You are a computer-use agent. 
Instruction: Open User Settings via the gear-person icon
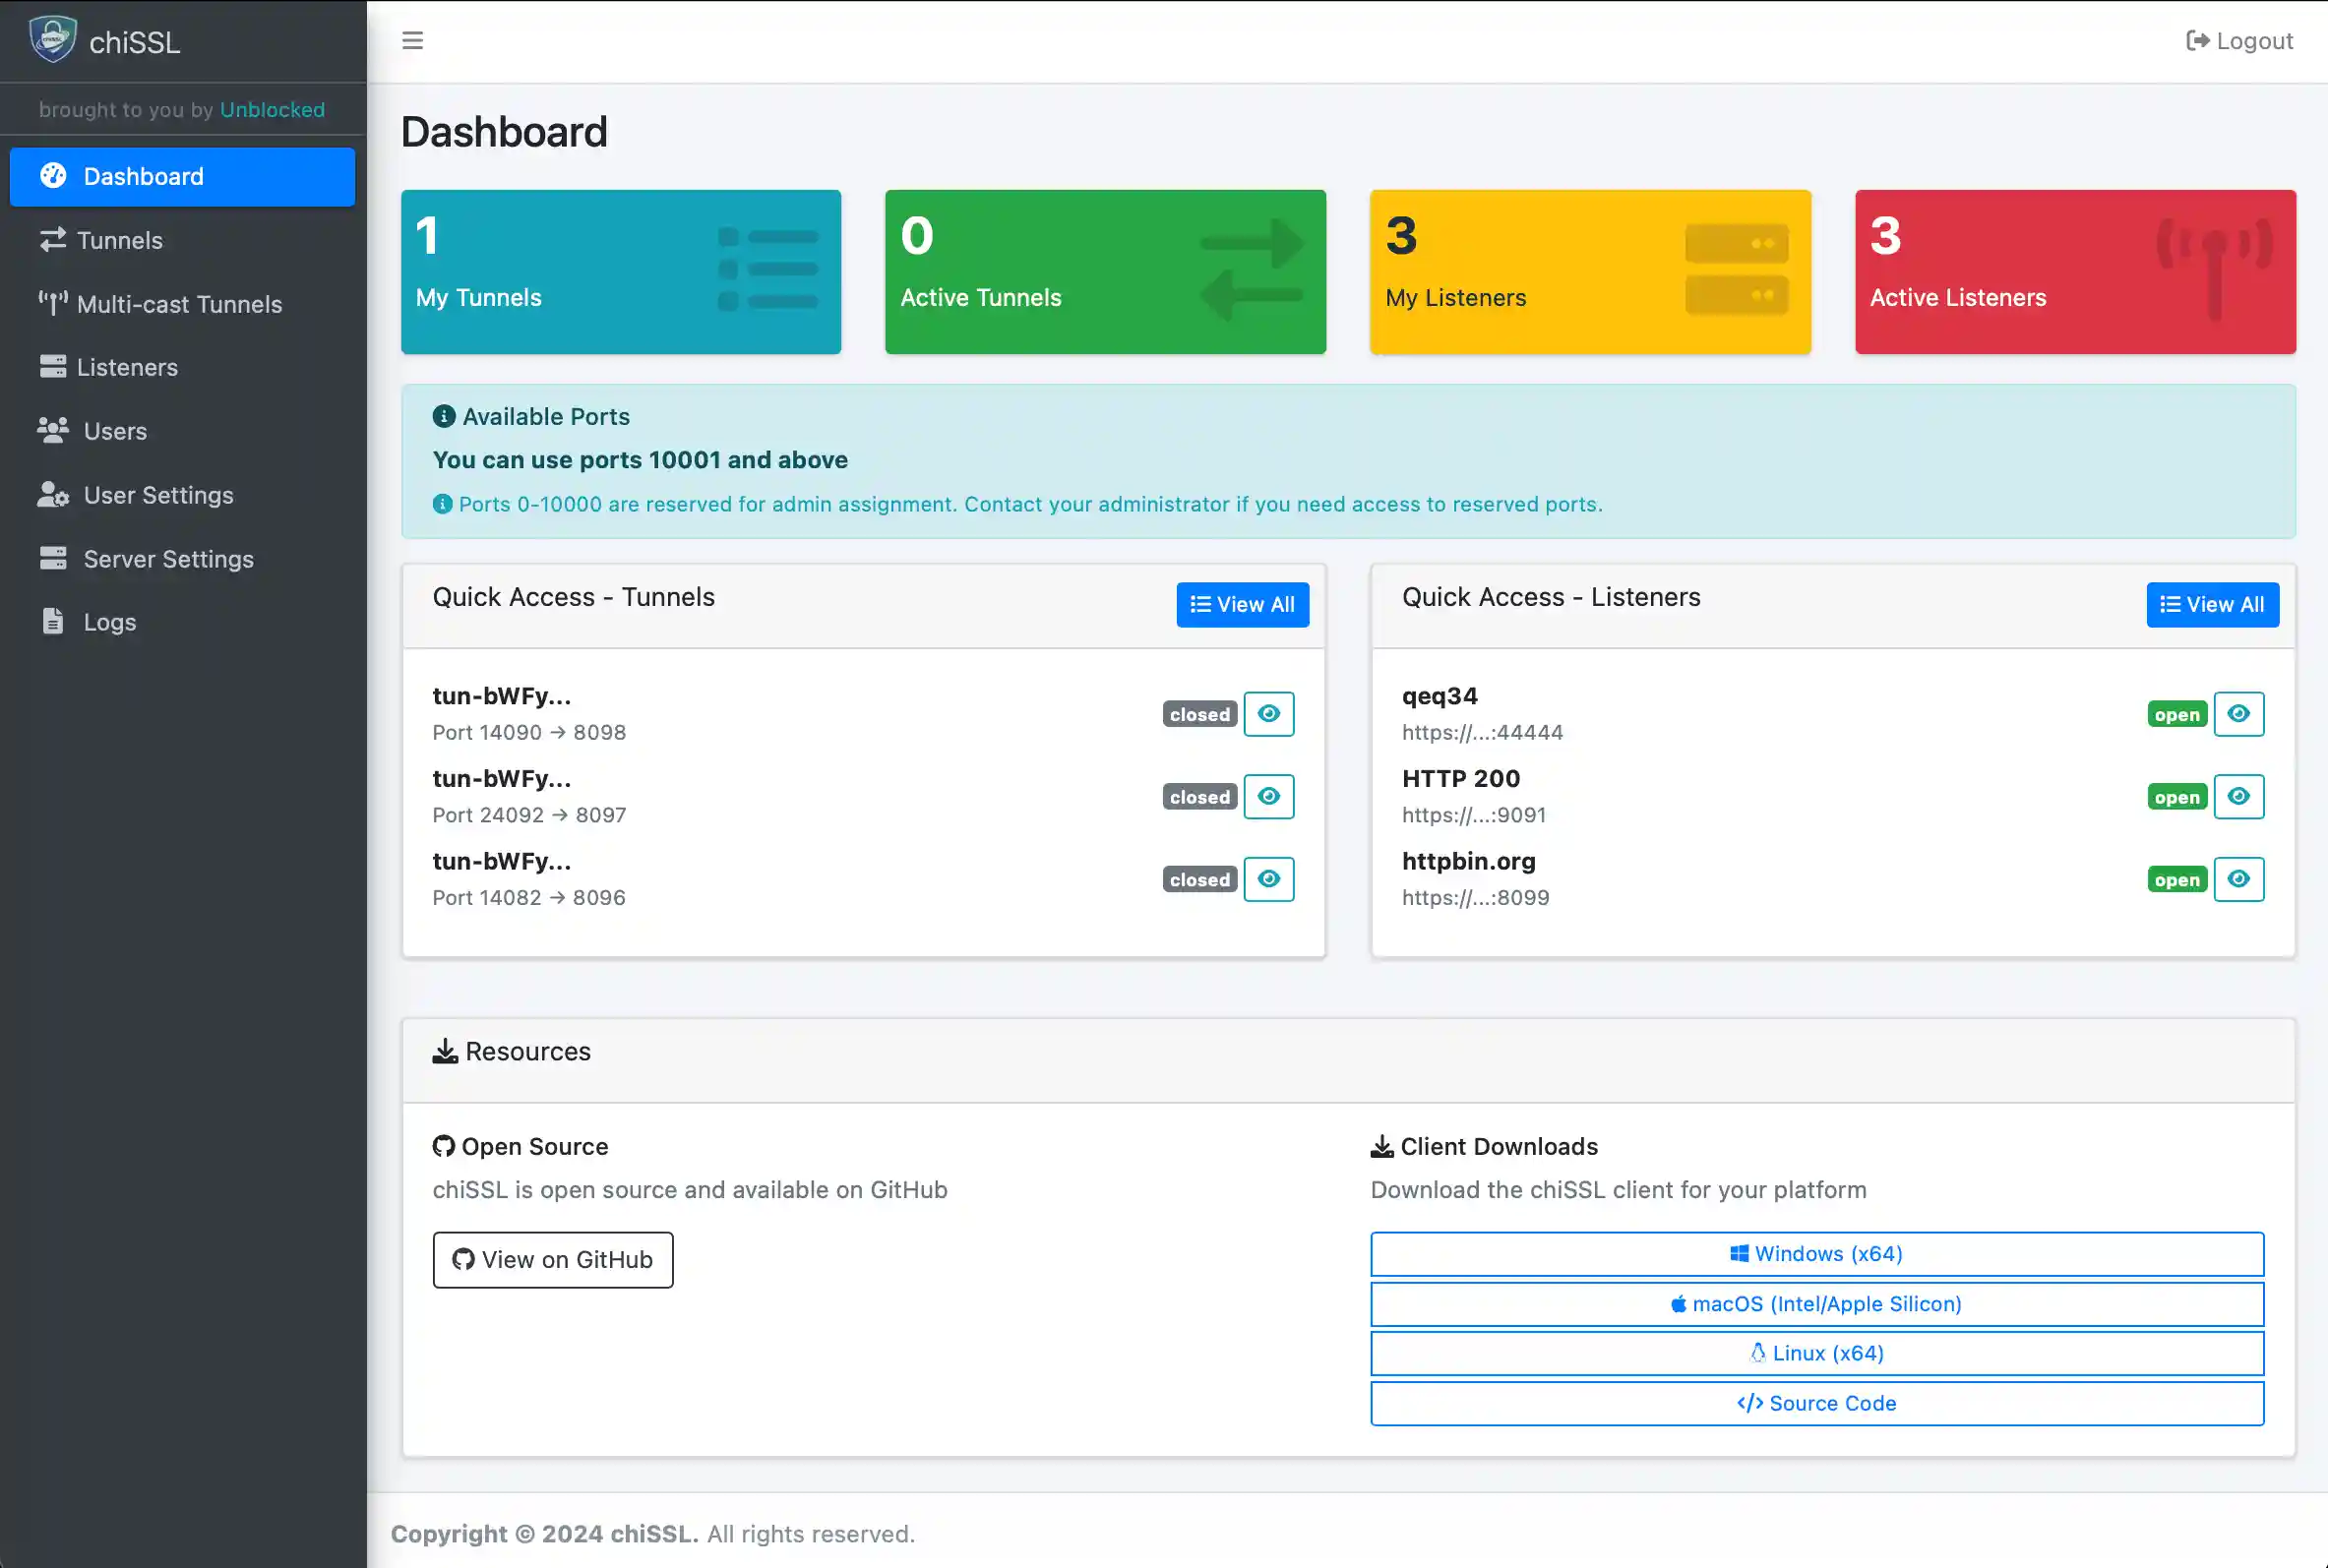tap(53, 495)
